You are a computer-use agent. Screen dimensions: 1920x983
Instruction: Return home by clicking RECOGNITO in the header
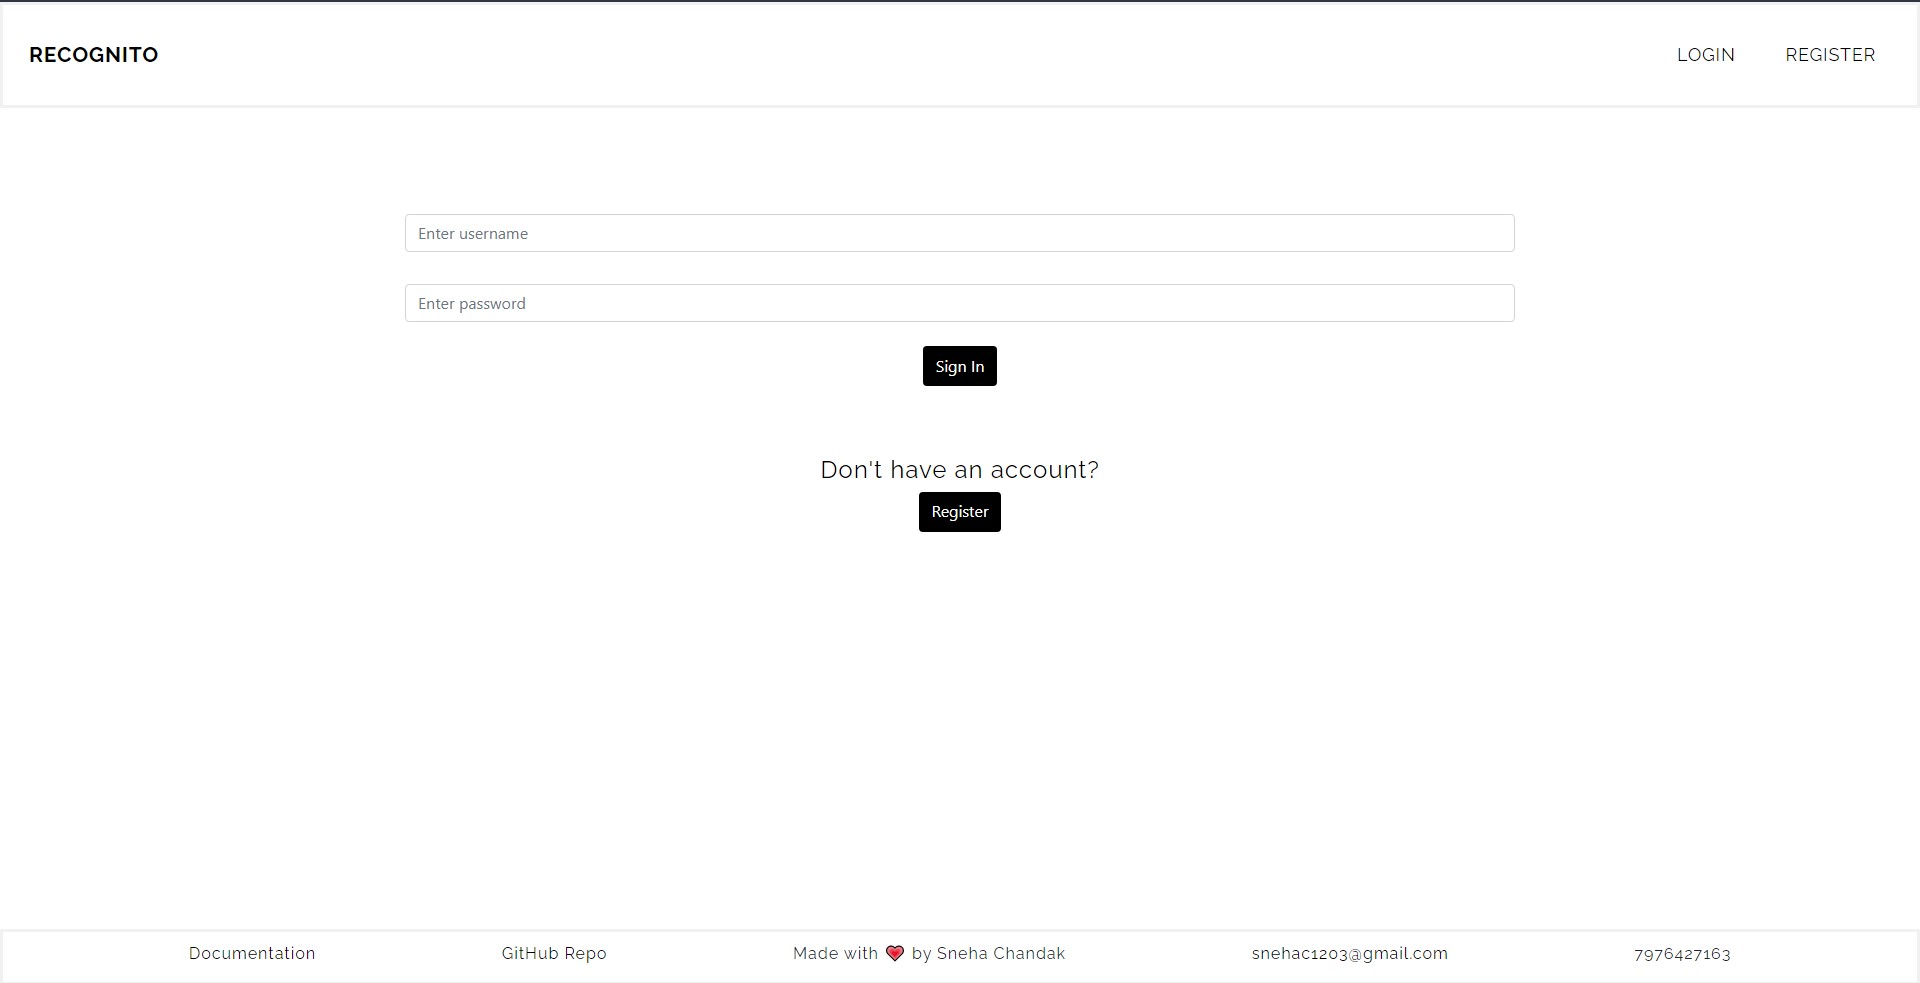[x=93, y=54]
